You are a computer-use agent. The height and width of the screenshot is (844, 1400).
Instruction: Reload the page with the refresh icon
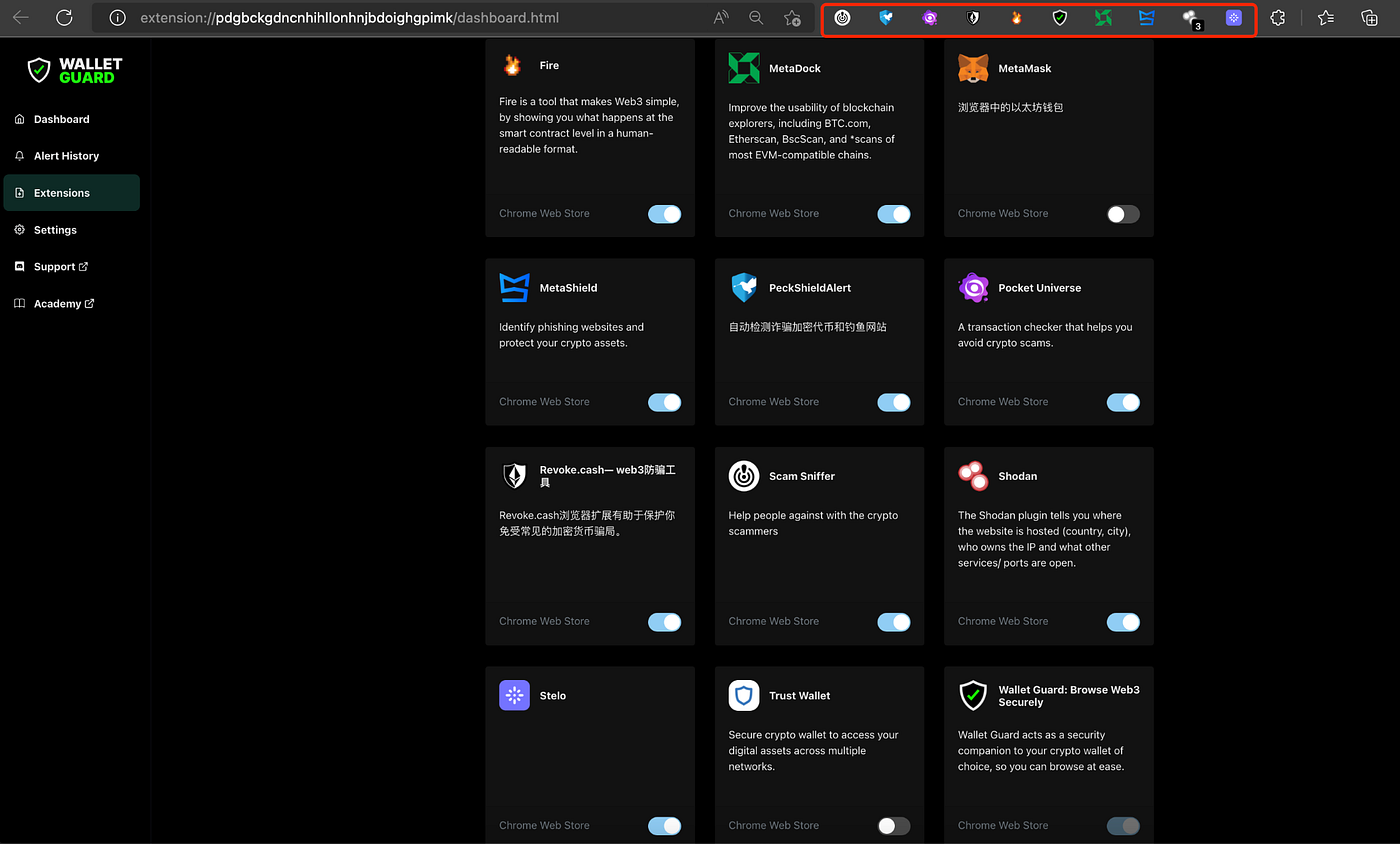click(64, 18)
